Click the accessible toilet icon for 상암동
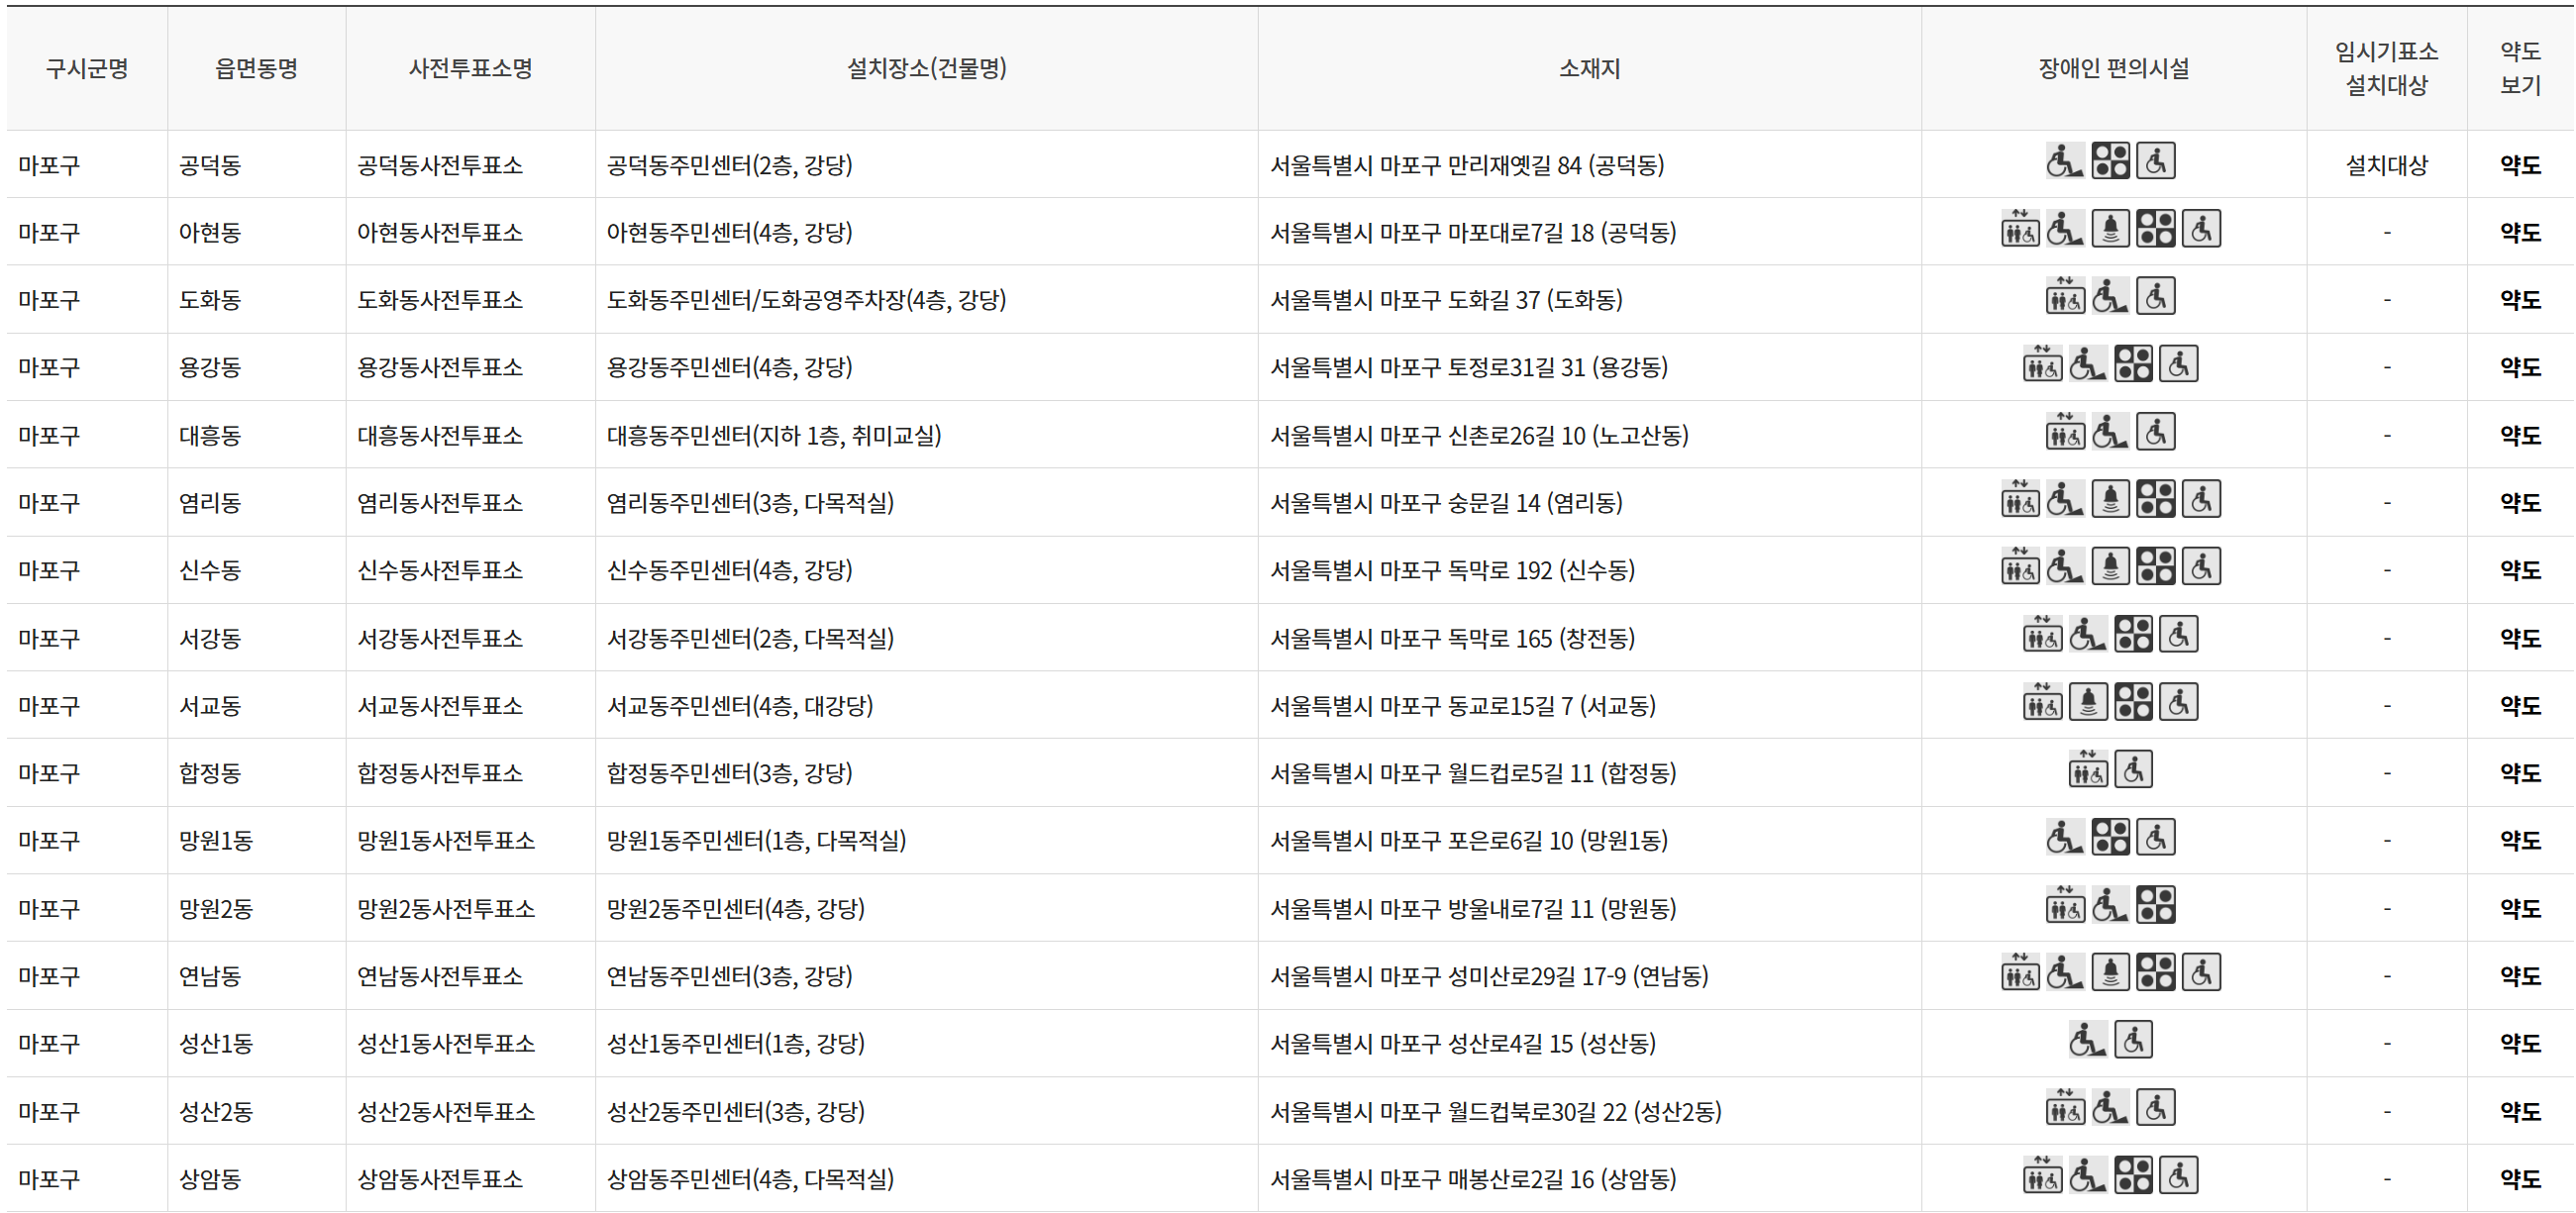Screen dimensions: 2576x1213 click(x=2179, y=1177)
